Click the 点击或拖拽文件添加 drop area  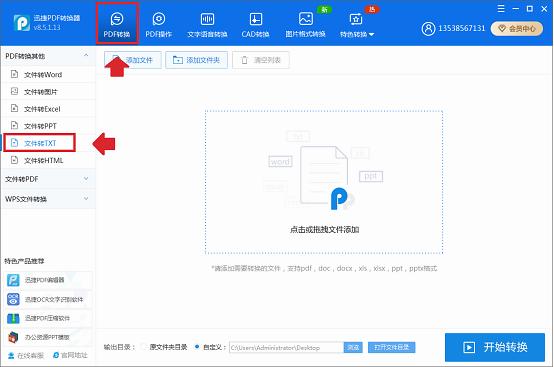324,182
